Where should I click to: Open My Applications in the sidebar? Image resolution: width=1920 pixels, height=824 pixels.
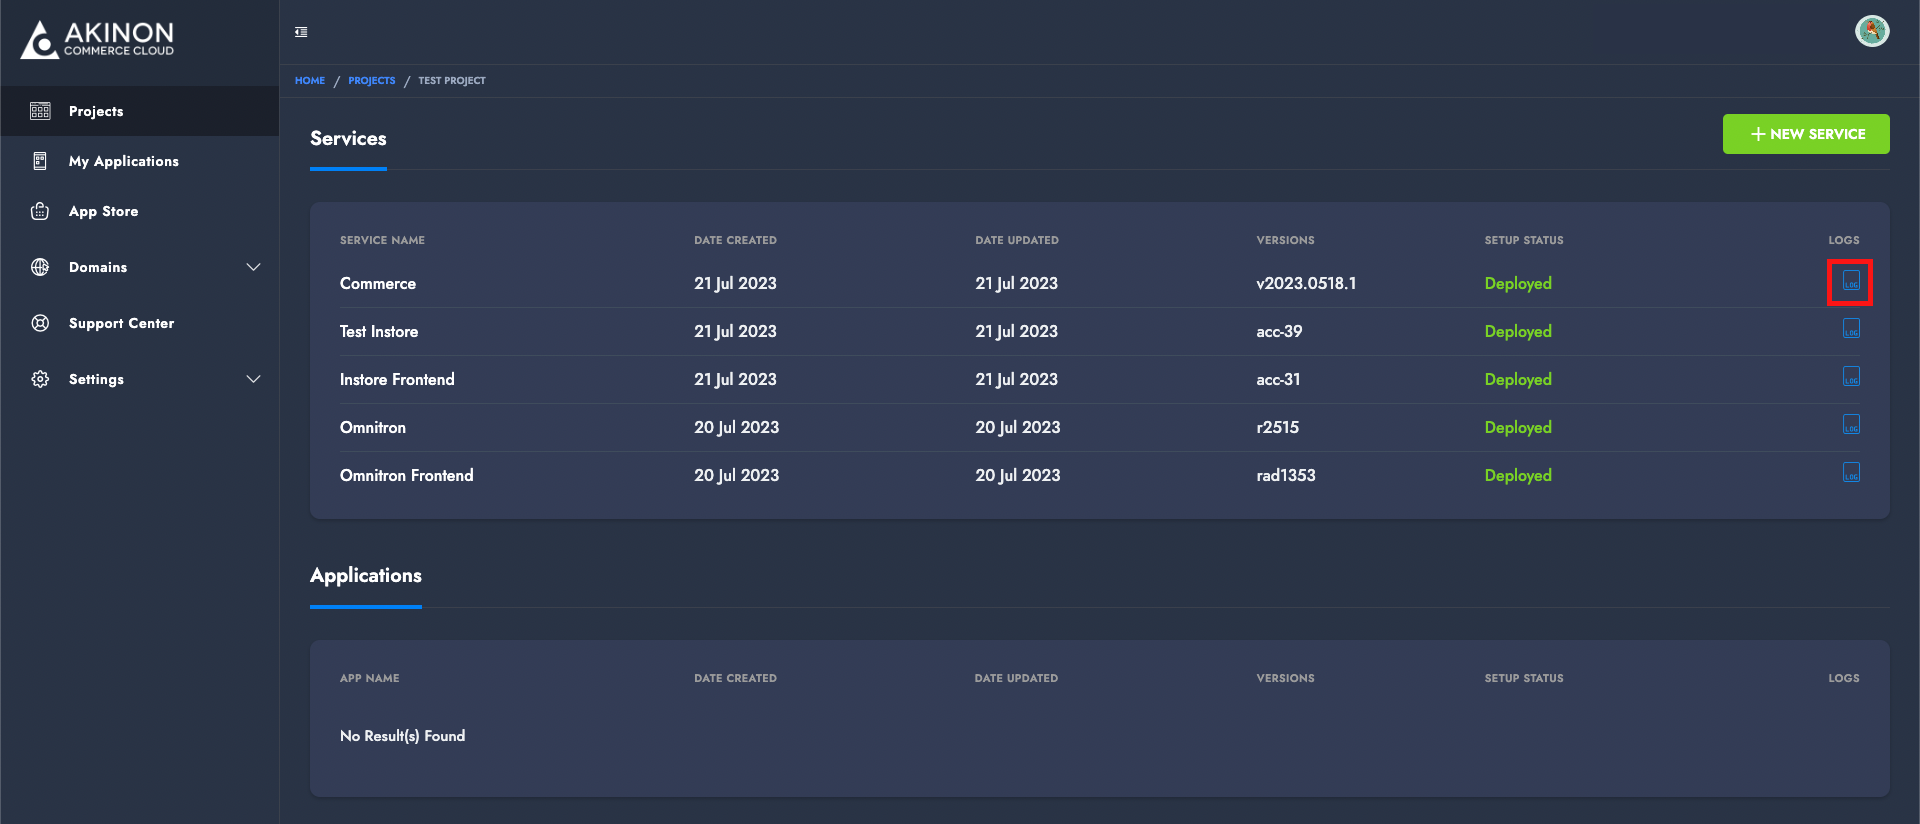point(123,161)
